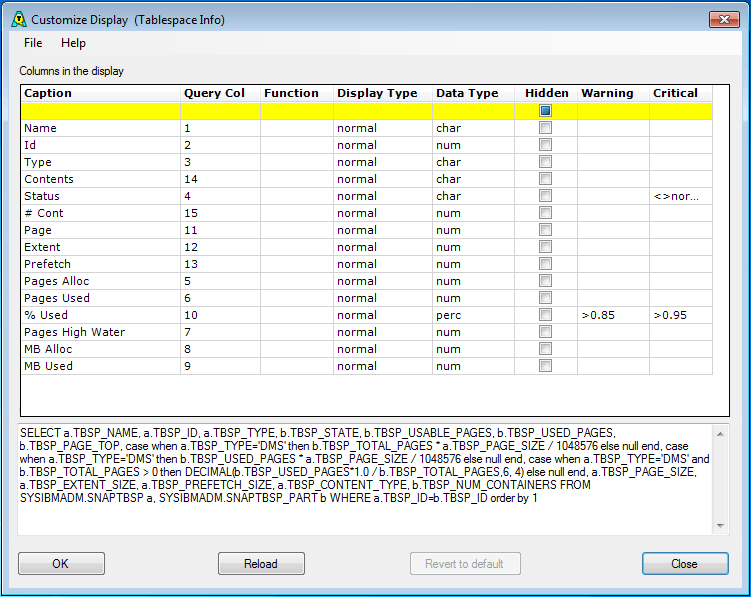Click Query Col value '14' for Contents

click(221, 179)
